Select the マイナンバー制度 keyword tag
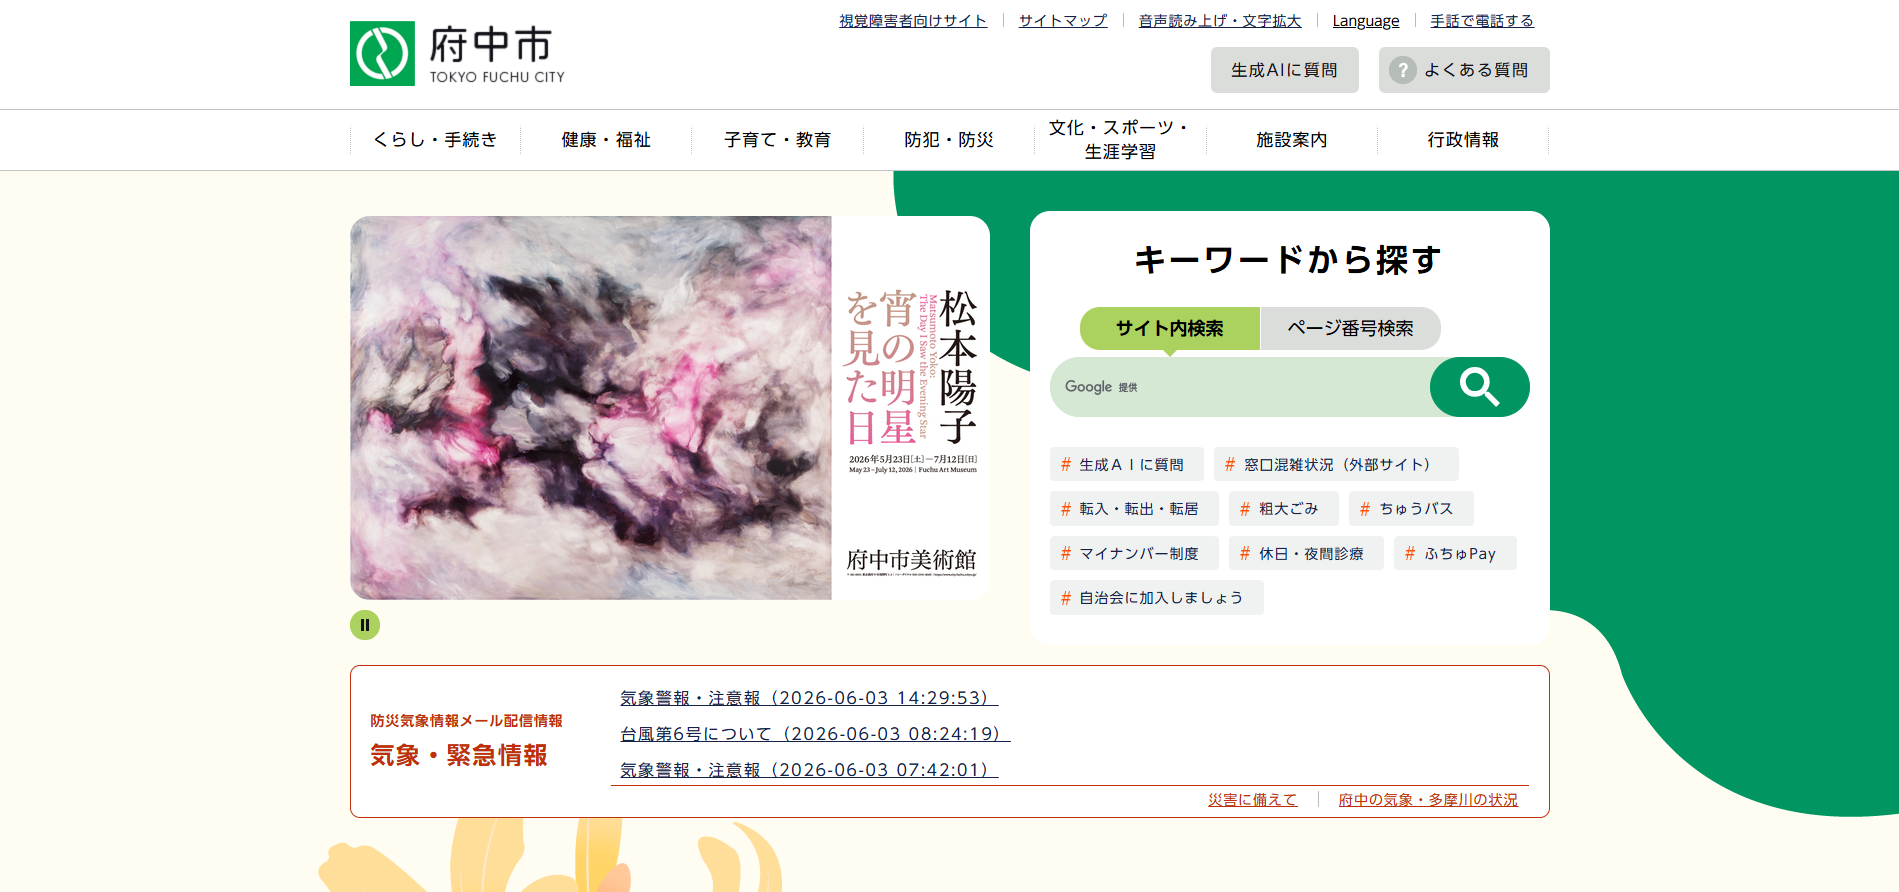1899x892 pixels. (1134, 553)
